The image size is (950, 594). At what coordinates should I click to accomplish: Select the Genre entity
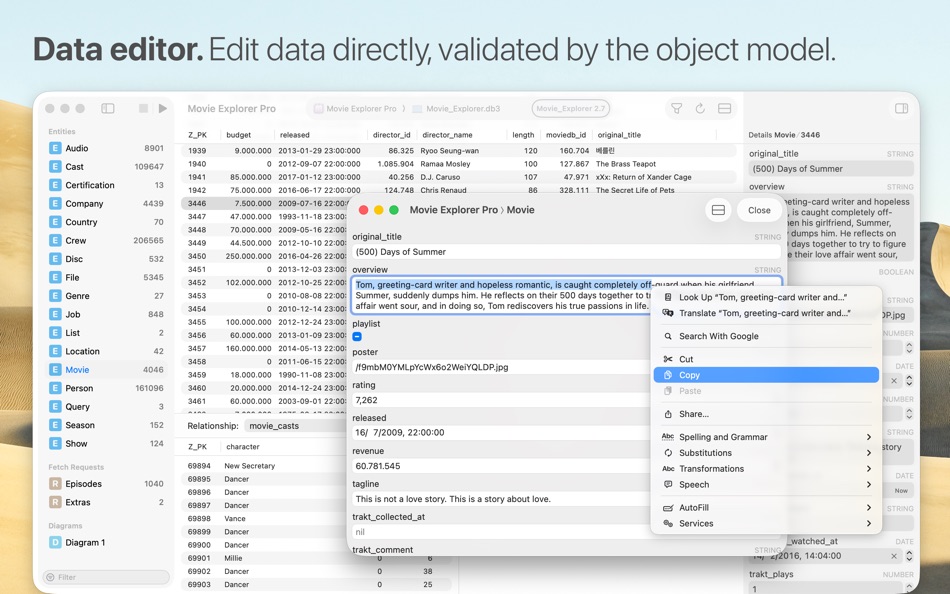tap(106, 296)
